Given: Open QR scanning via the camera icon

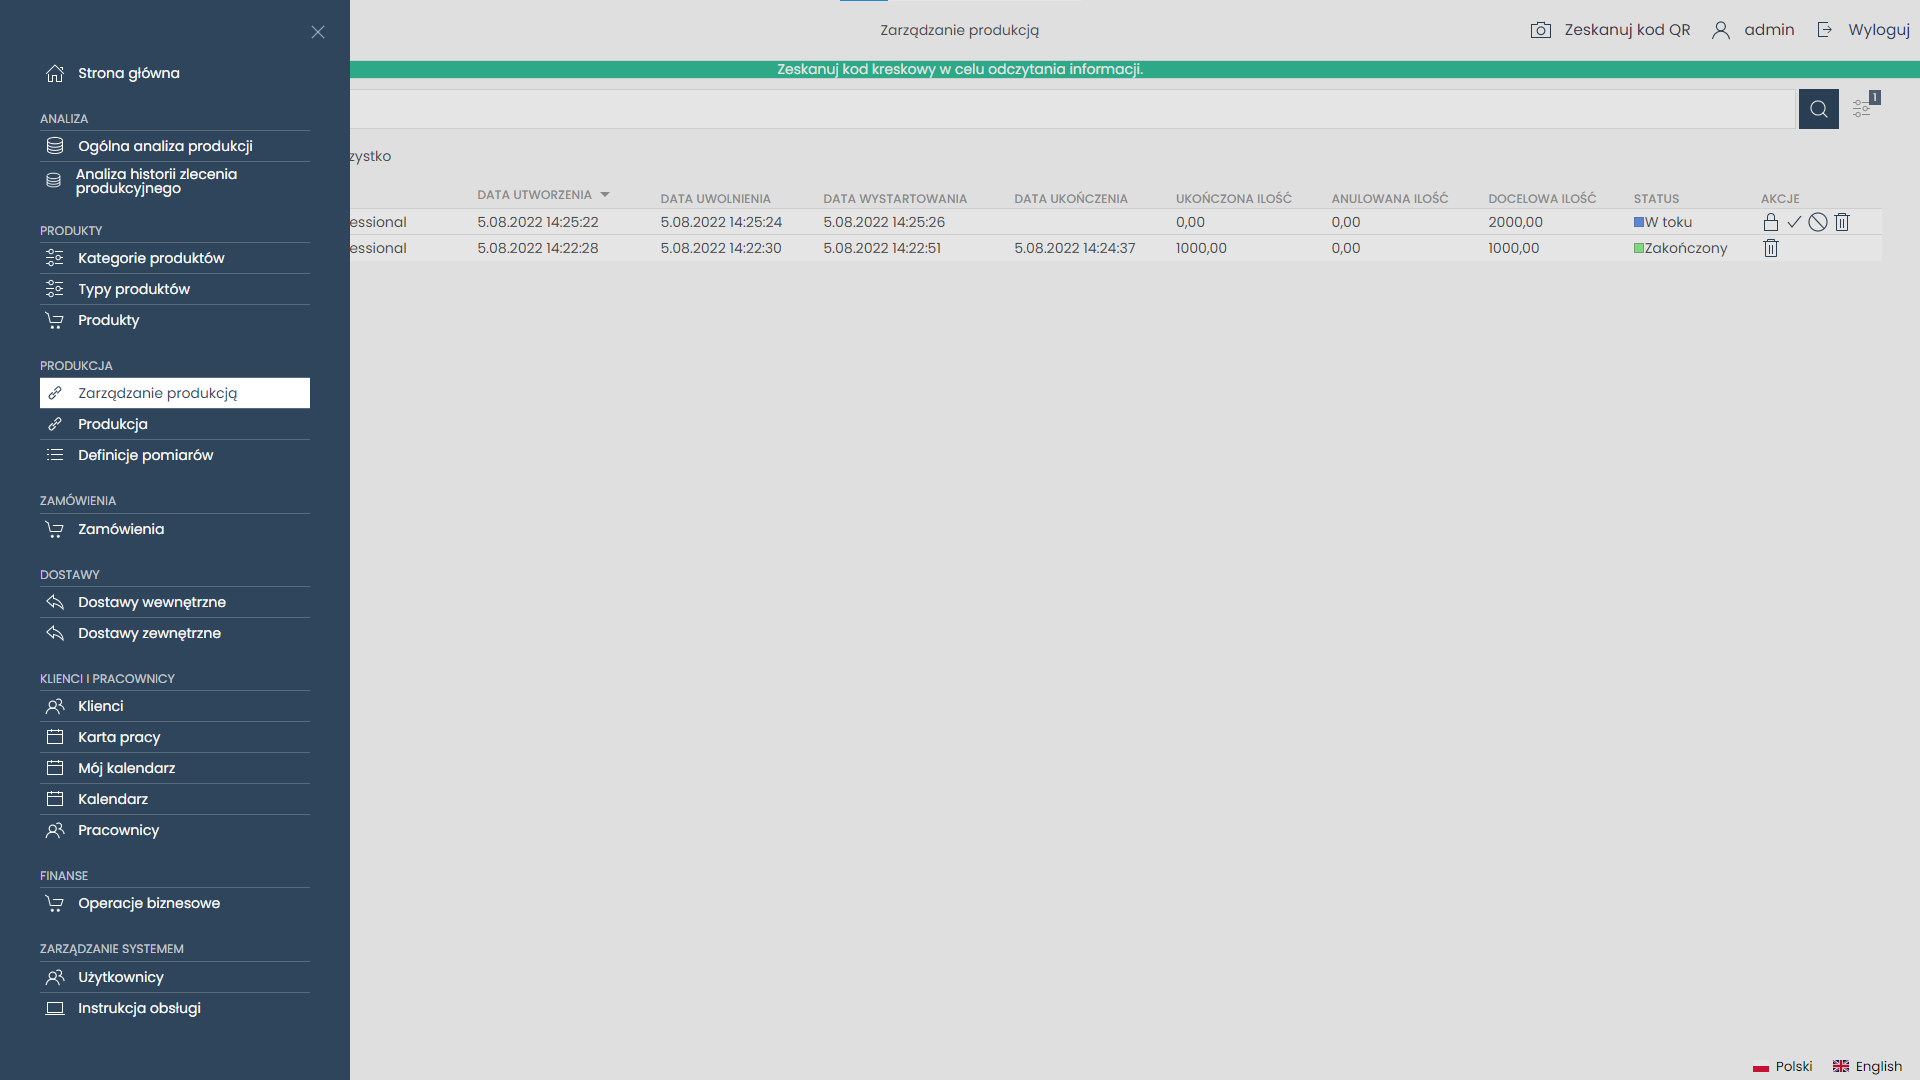Looking at the screenshot, I should [x=1541, y=30].
